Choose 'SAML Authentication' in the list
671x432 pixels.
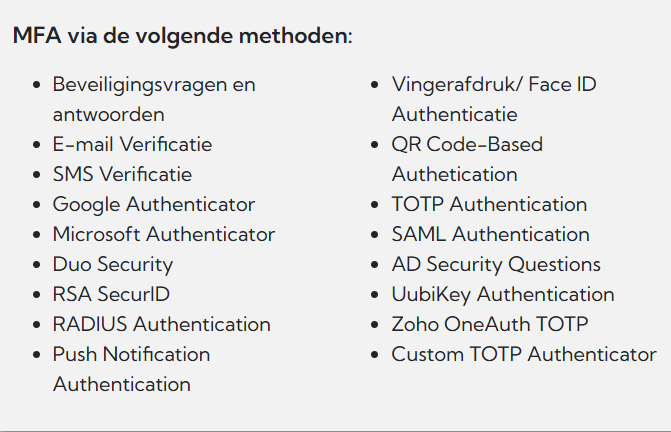coord(490,234)
